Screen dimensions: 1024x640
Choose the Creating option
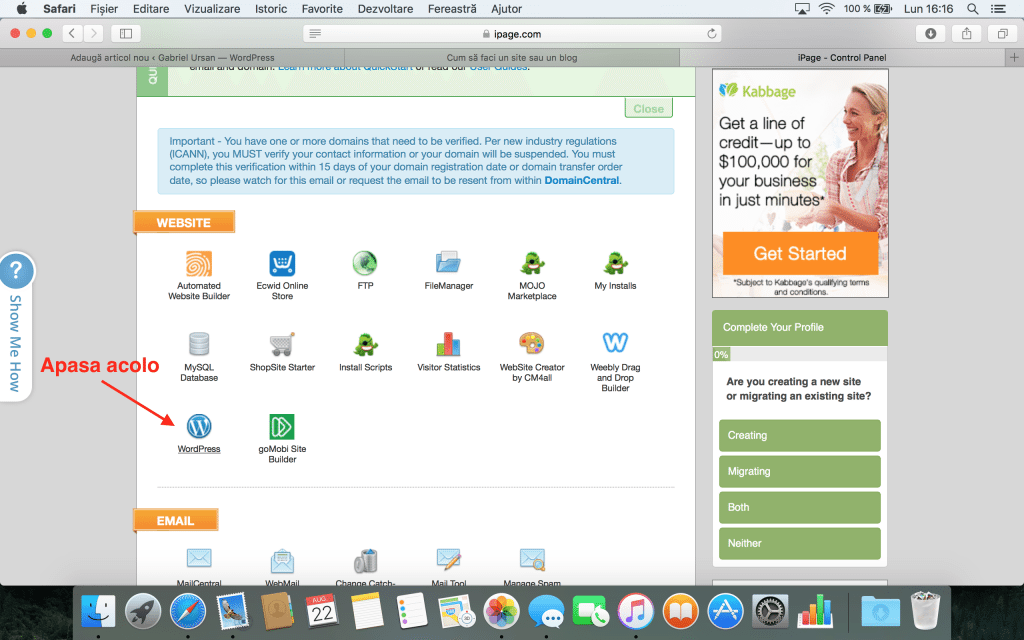[799, 436]
